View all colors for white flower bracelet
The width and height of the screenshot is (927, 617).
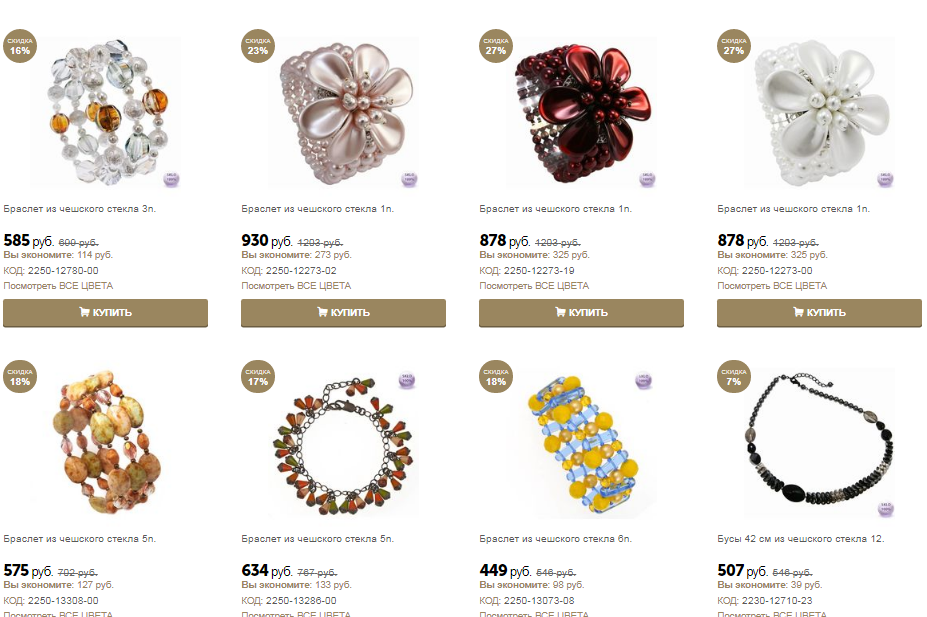click(x=772, y=286)
